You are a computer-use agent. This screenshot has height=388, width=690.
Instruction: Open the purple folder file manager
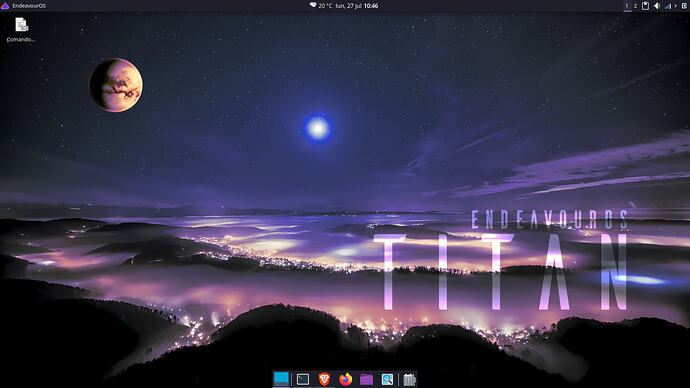367,379
